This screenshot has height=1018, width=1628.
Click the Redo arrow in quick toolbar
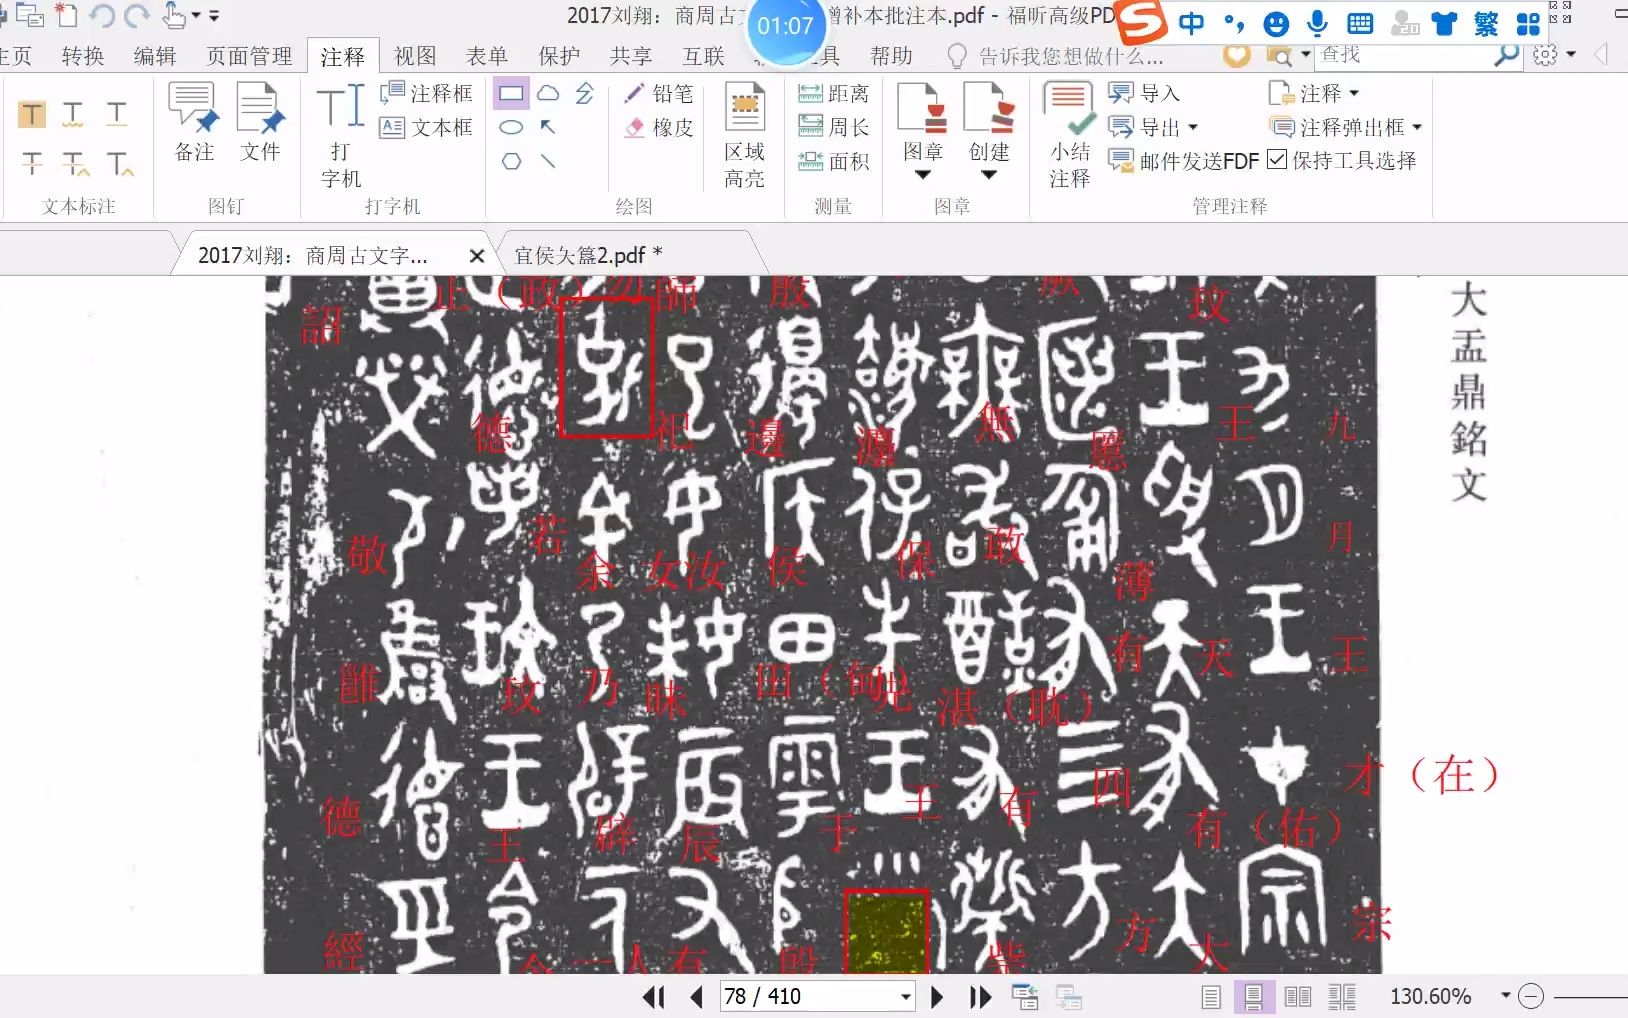[x=136, y=15]
